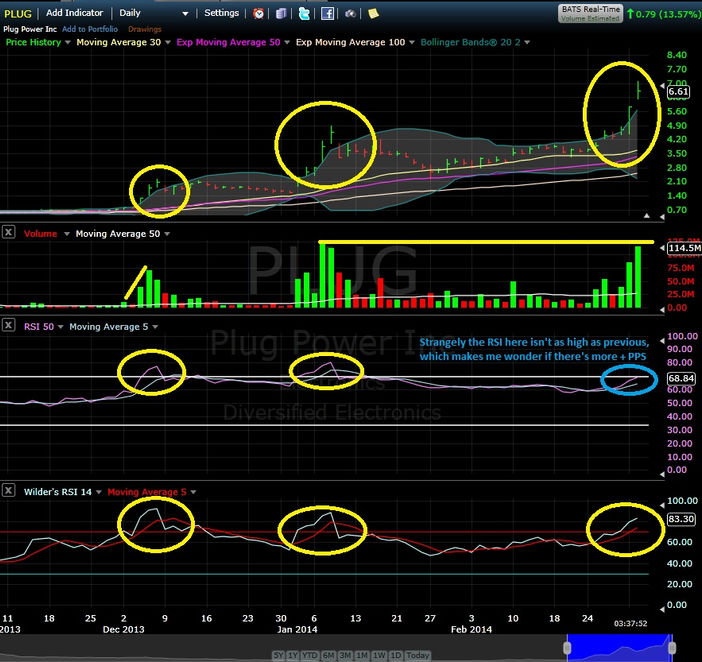The width and height of the screenshot is (702, 662).
Task: Expand the RSI 50 dropdown
Action: (60, 327)
